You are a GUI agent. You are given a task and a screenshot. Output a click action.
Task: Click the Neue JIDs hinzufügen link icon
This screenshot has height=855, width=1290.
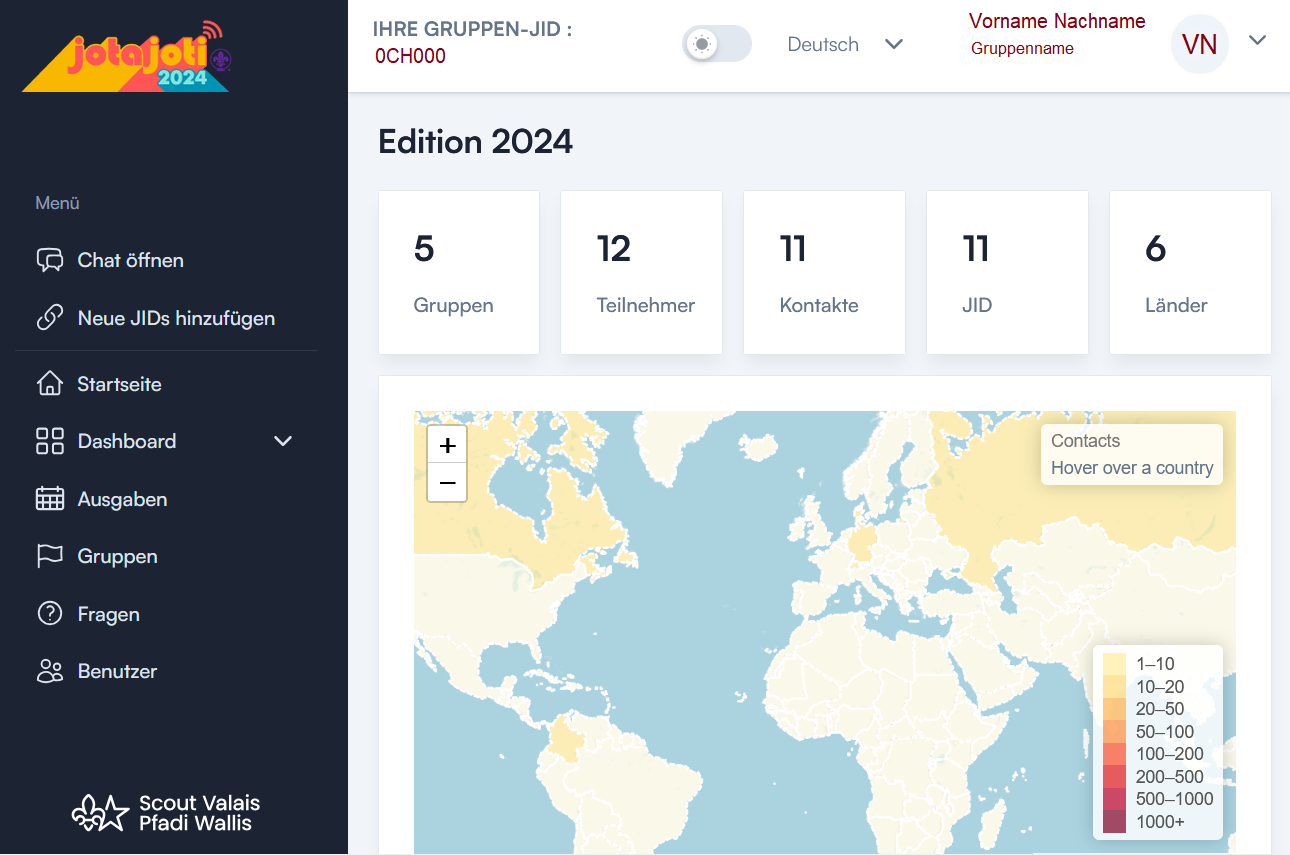(50, 317)
